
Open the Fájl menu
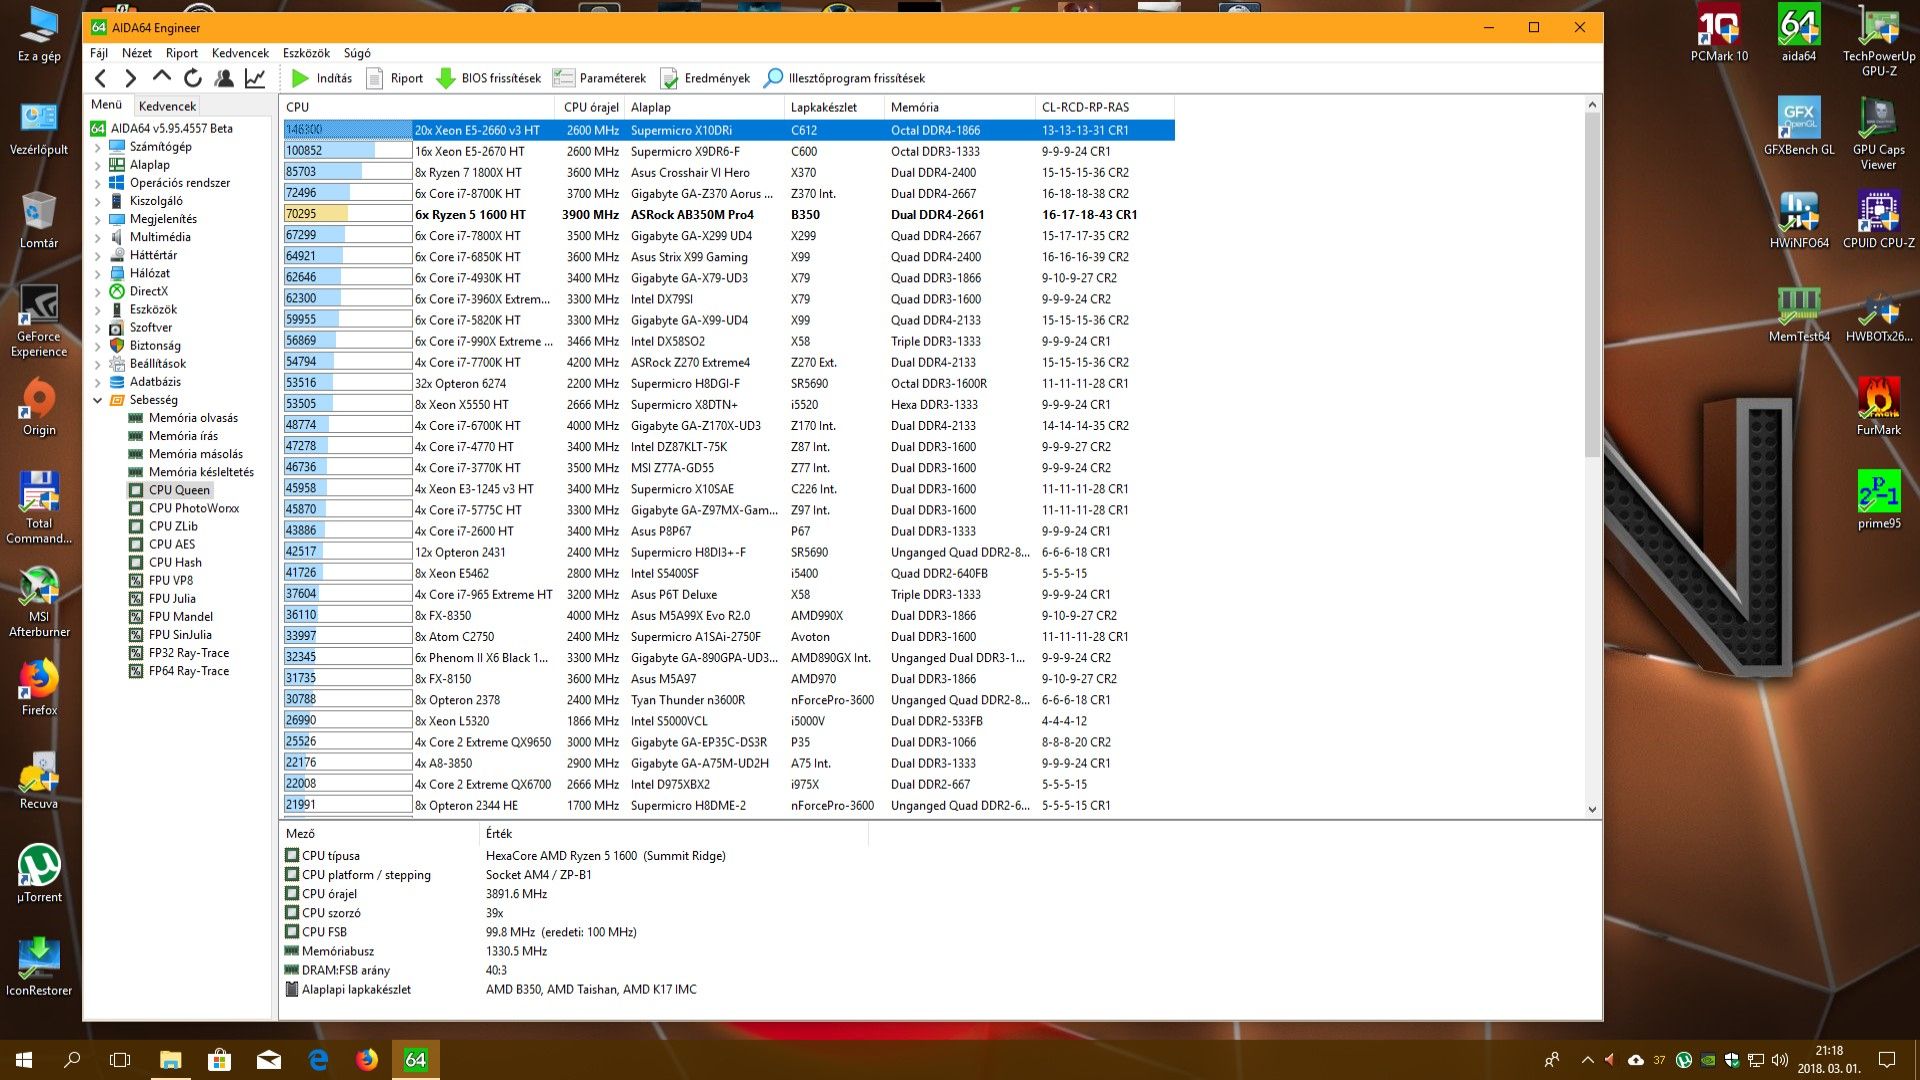pos(99,53)
